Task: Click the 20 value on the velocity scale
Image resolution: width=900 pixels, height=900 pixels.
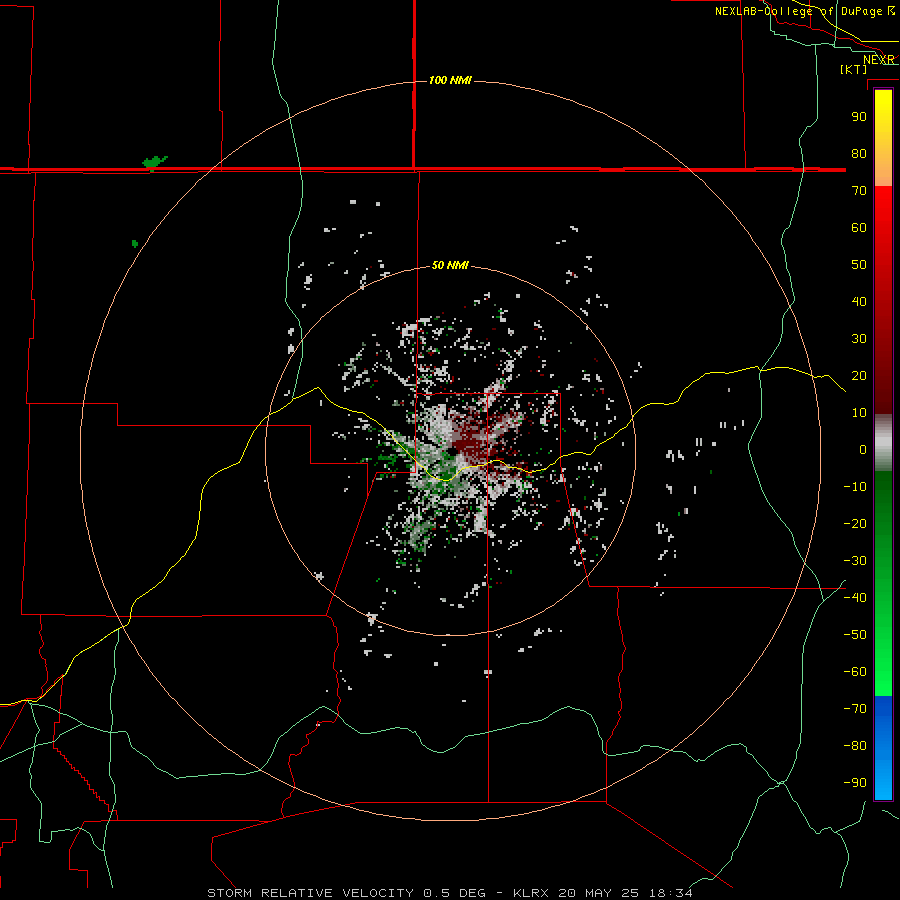Action: tap(859, 376)
